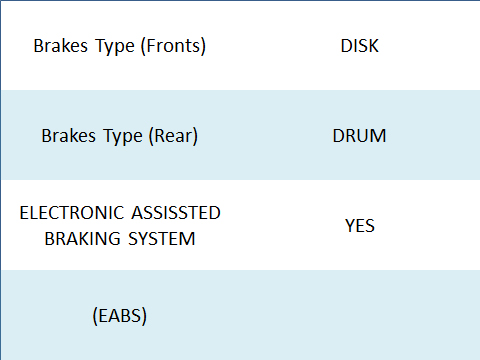Place cursor on the word ELECTRONIC
The image size is (480, 360).
(x=72, y=213)
